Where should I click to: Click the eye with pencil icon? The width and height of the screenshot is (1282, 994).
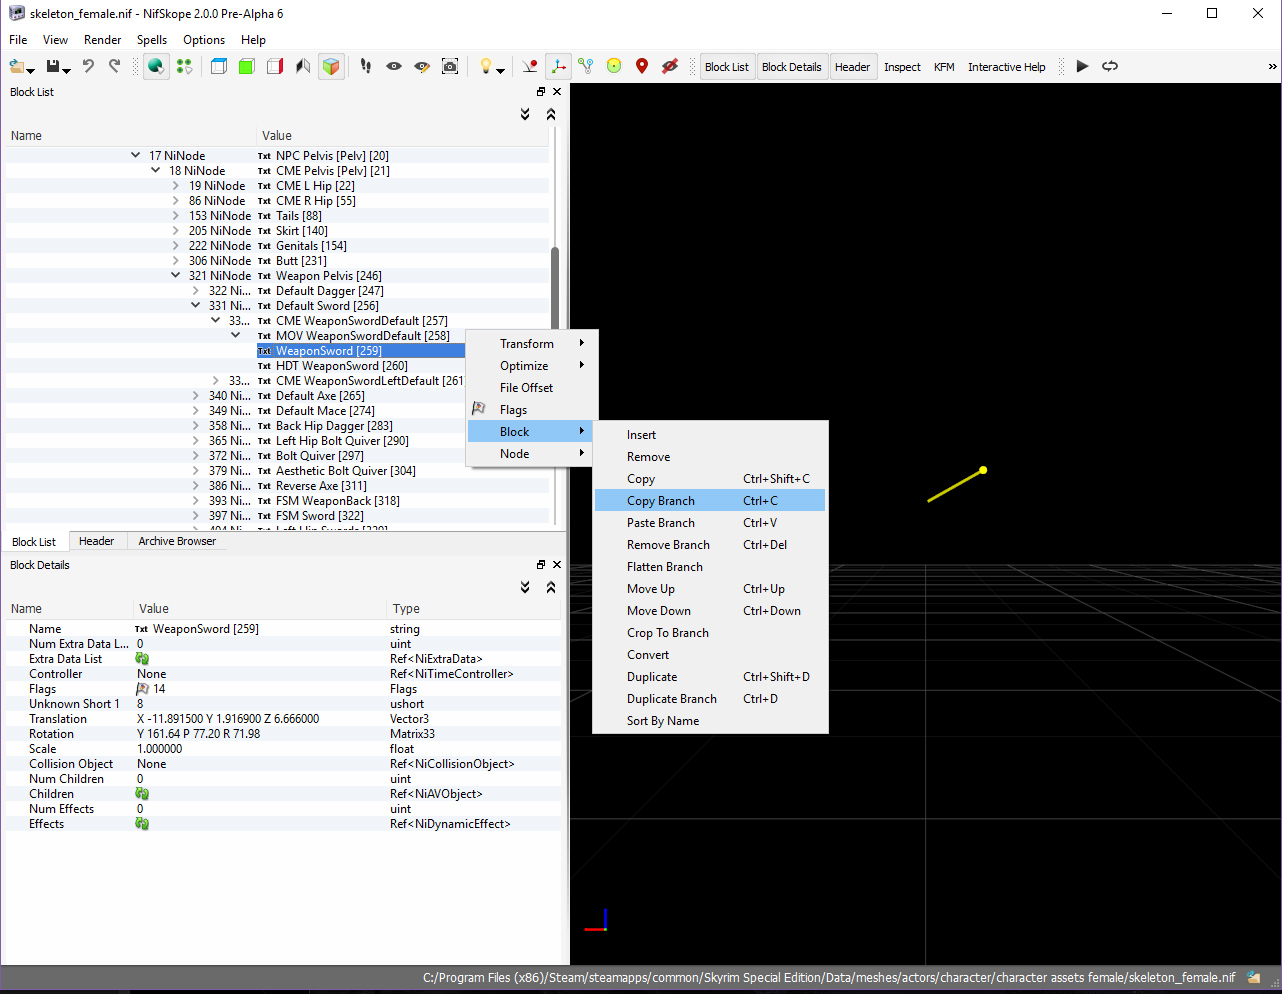[422, 67]
